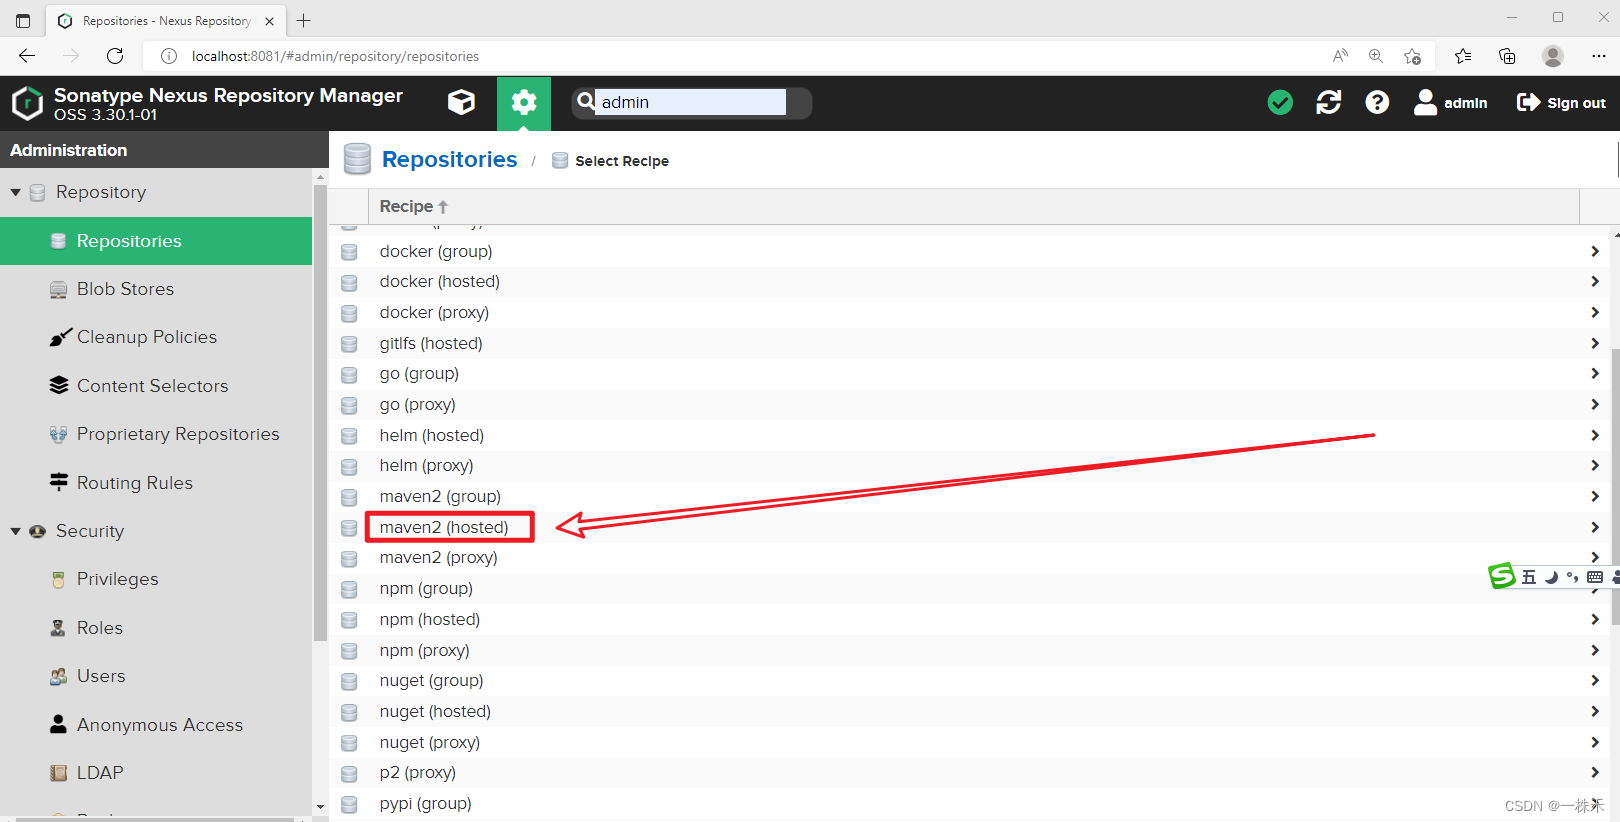The height and width of the screenshot is (822, 1620).
Task: Click the Refresh icon in Nexus header
Action: tap(1329, 102)
